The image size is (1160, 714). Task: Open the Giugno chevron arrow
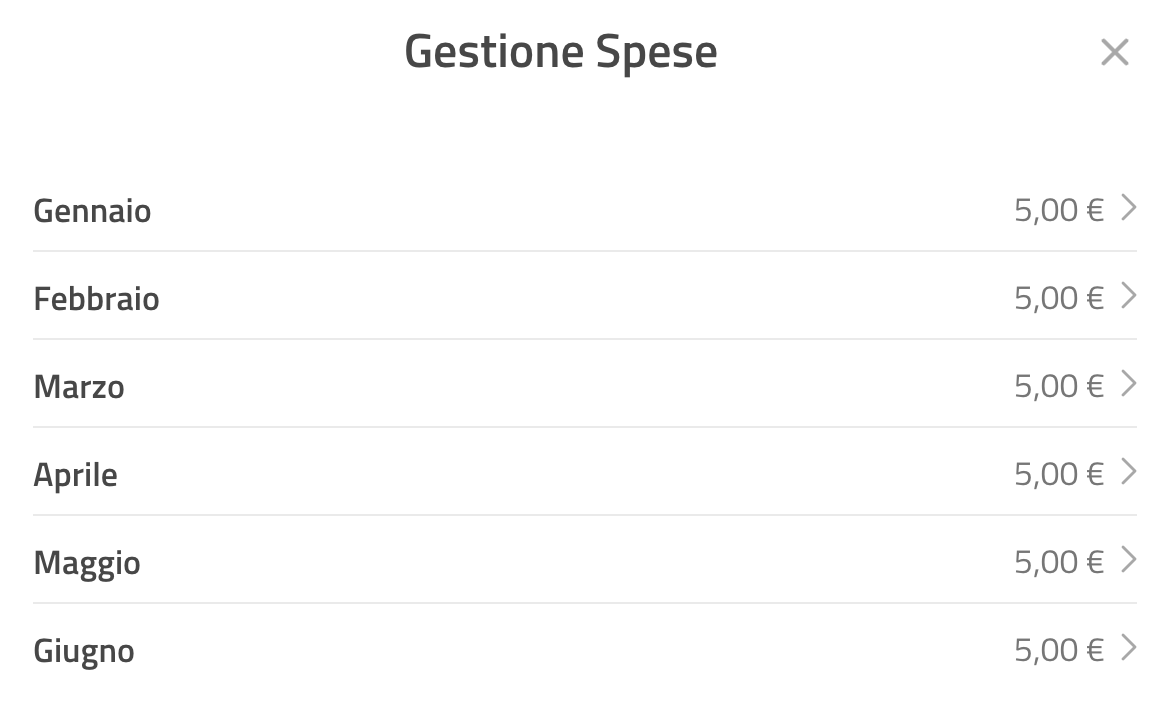click(x=1128, y=648)
